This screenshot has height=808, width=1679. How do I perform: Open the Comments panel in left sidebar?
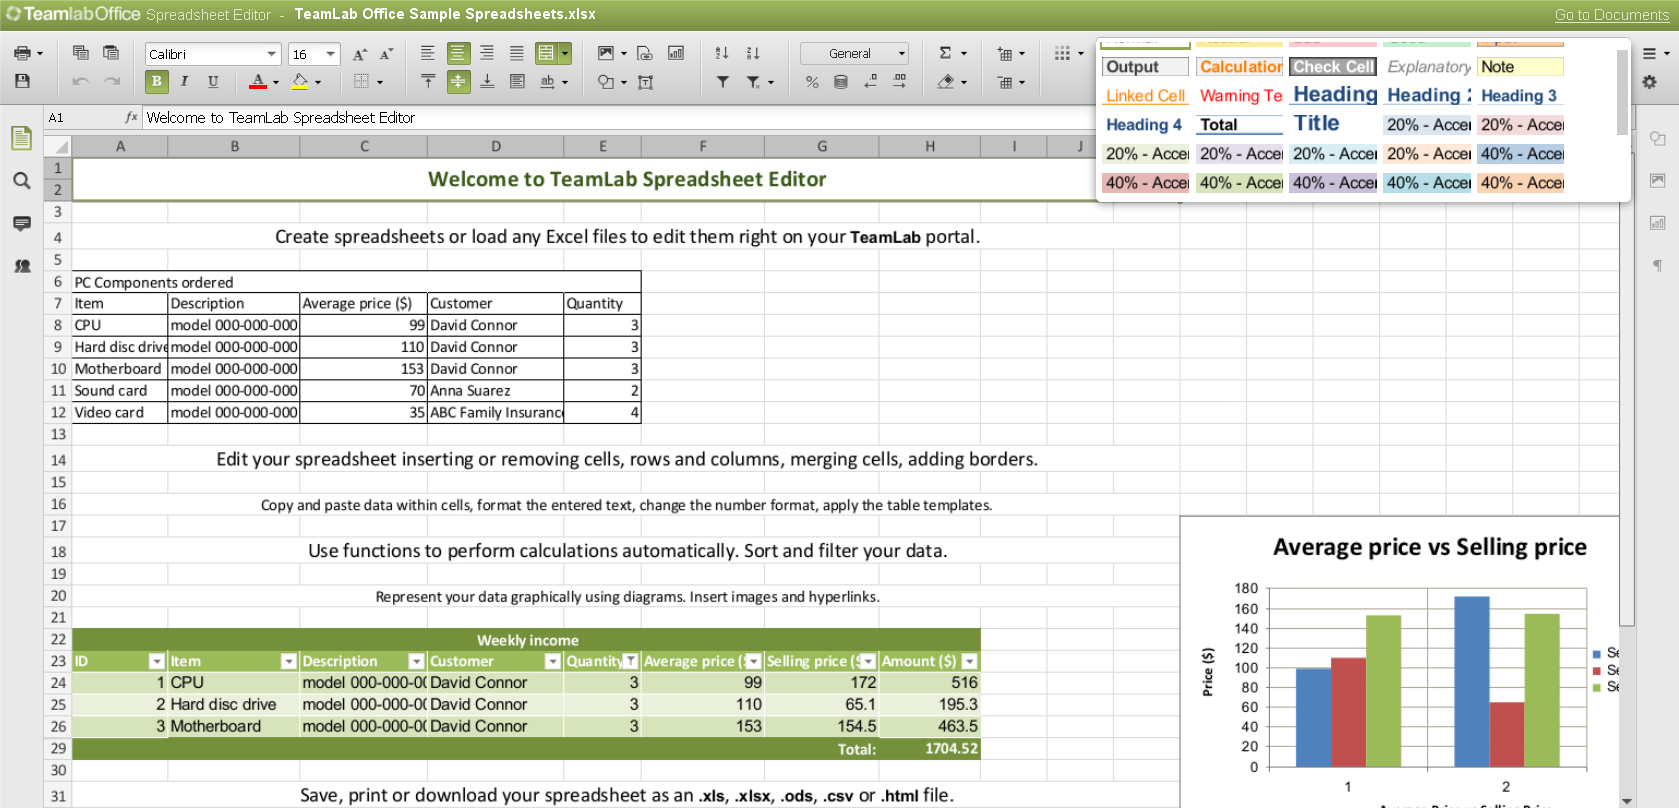[21, 223]
